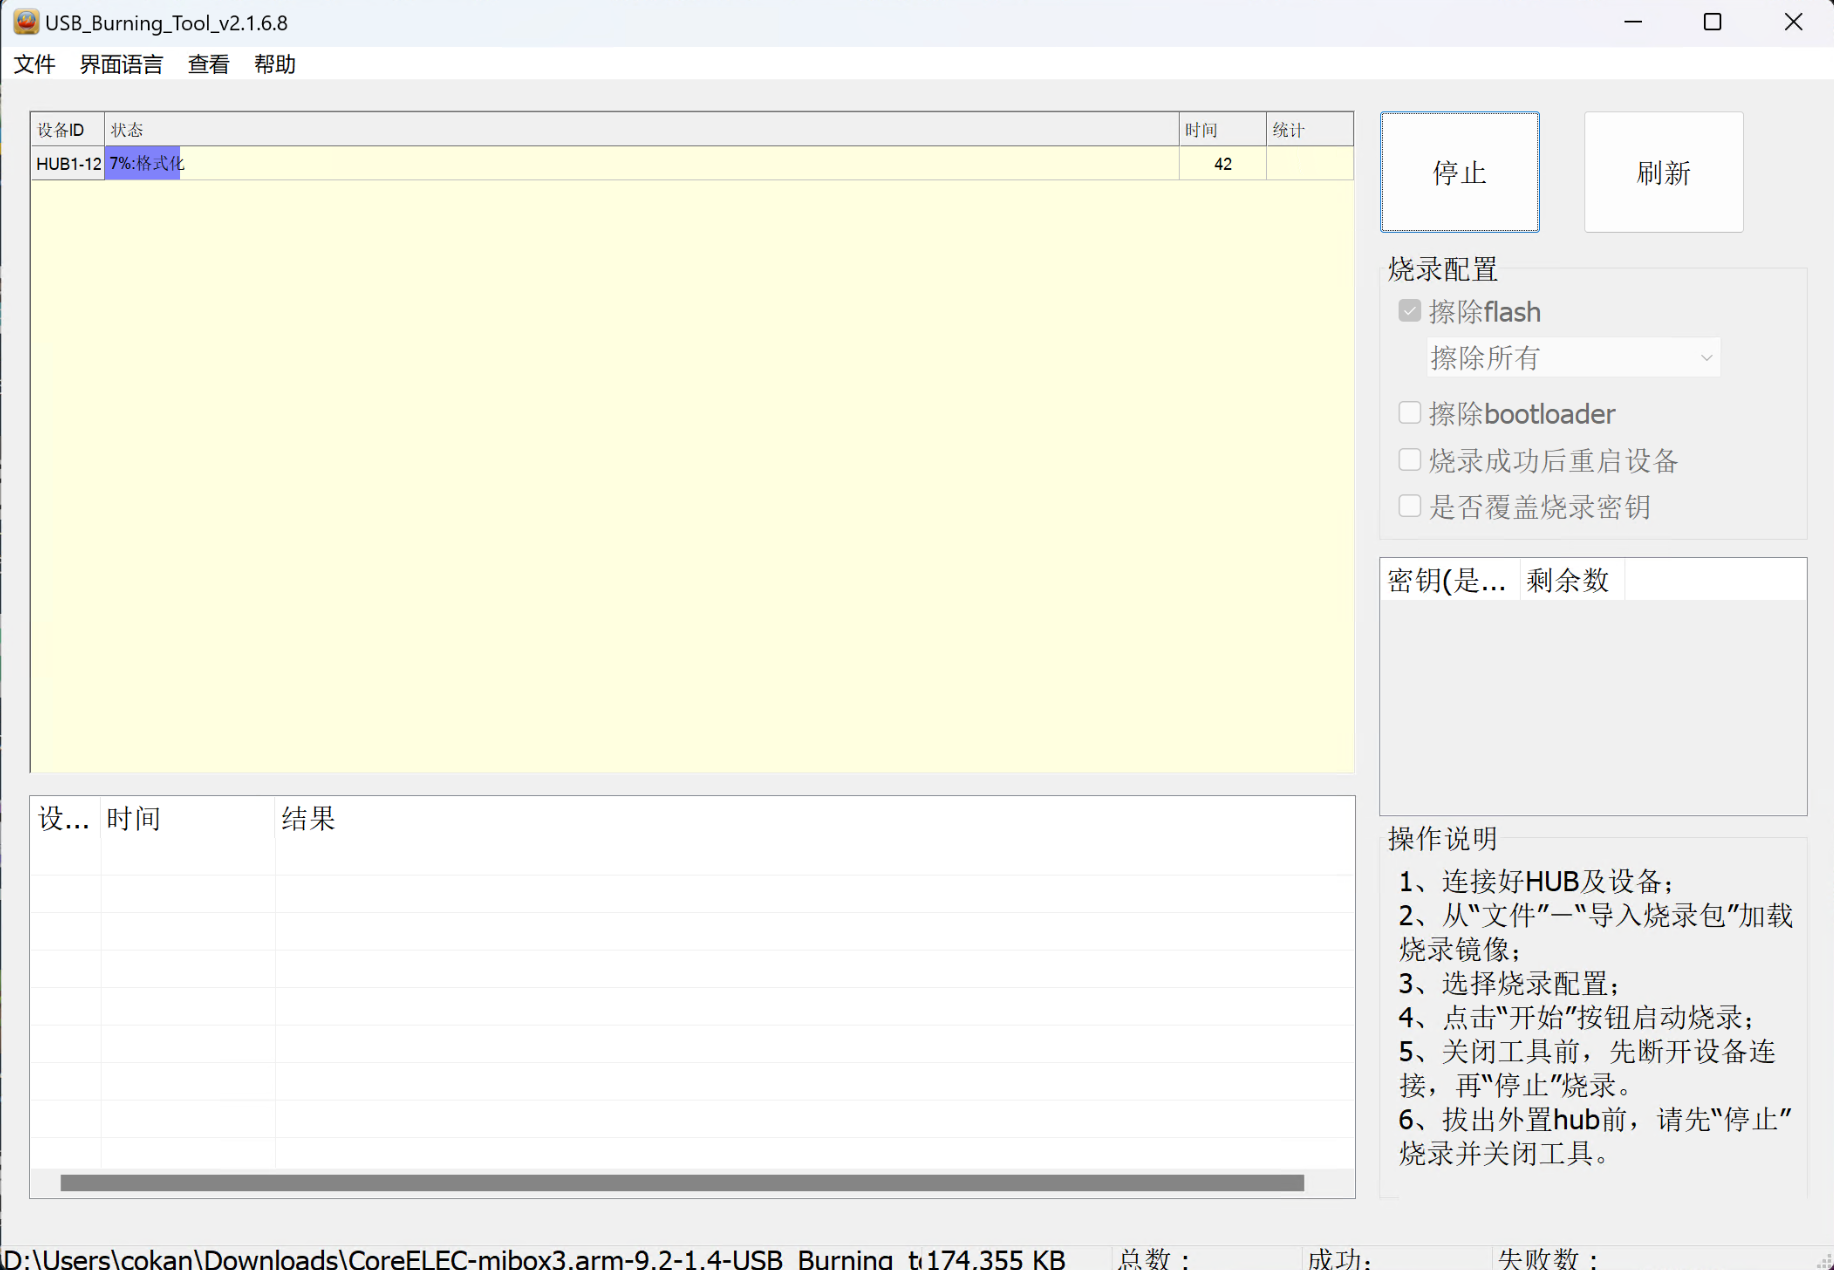The width and height of the screenshot is (1834, 1270).
Task: Click the 烧录配置 group label
Action: 1442,269
